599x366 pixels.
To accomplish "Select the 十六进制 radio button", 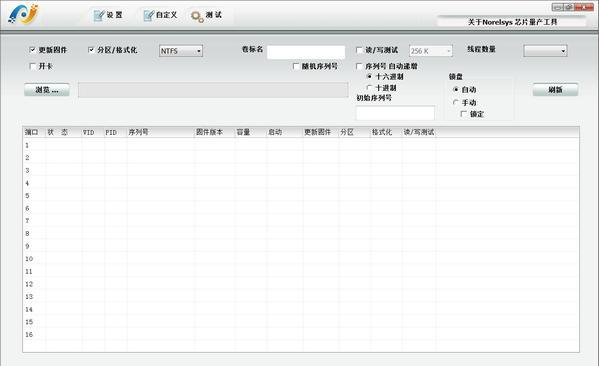I will pos(369,76).
